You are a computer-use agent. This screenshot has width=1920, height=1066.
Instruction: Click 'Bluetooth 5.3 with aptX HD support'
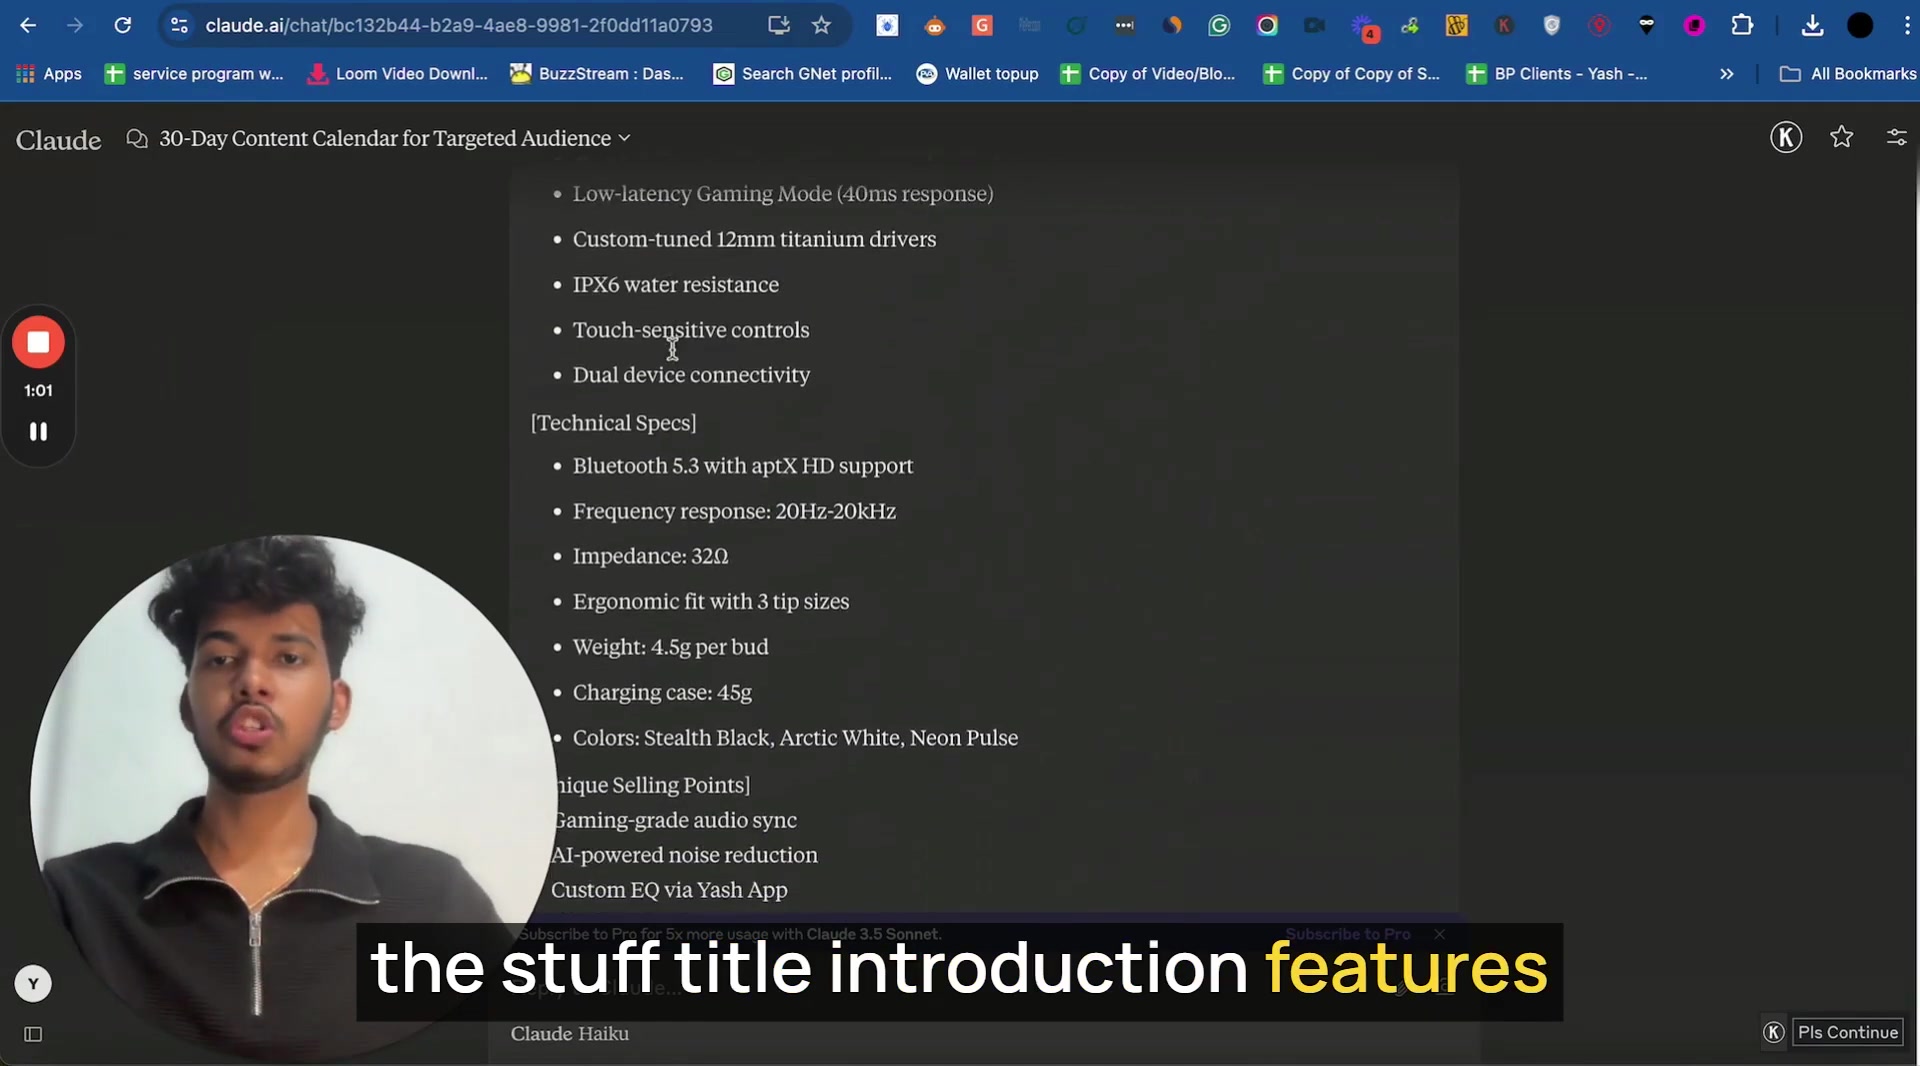[743, 466]
